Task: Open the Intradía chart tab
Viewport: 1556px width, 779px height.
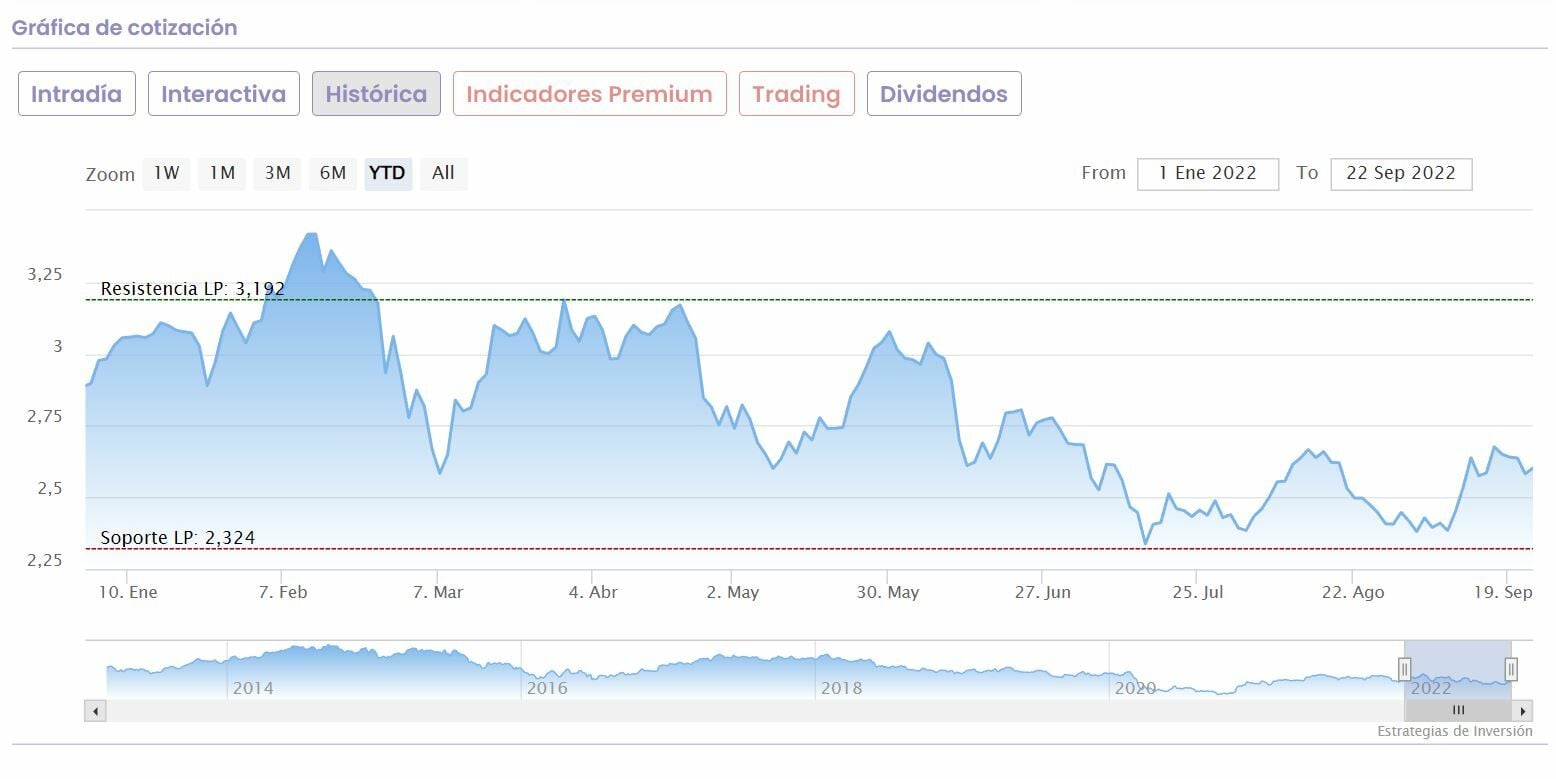Action: coord(77,94)
